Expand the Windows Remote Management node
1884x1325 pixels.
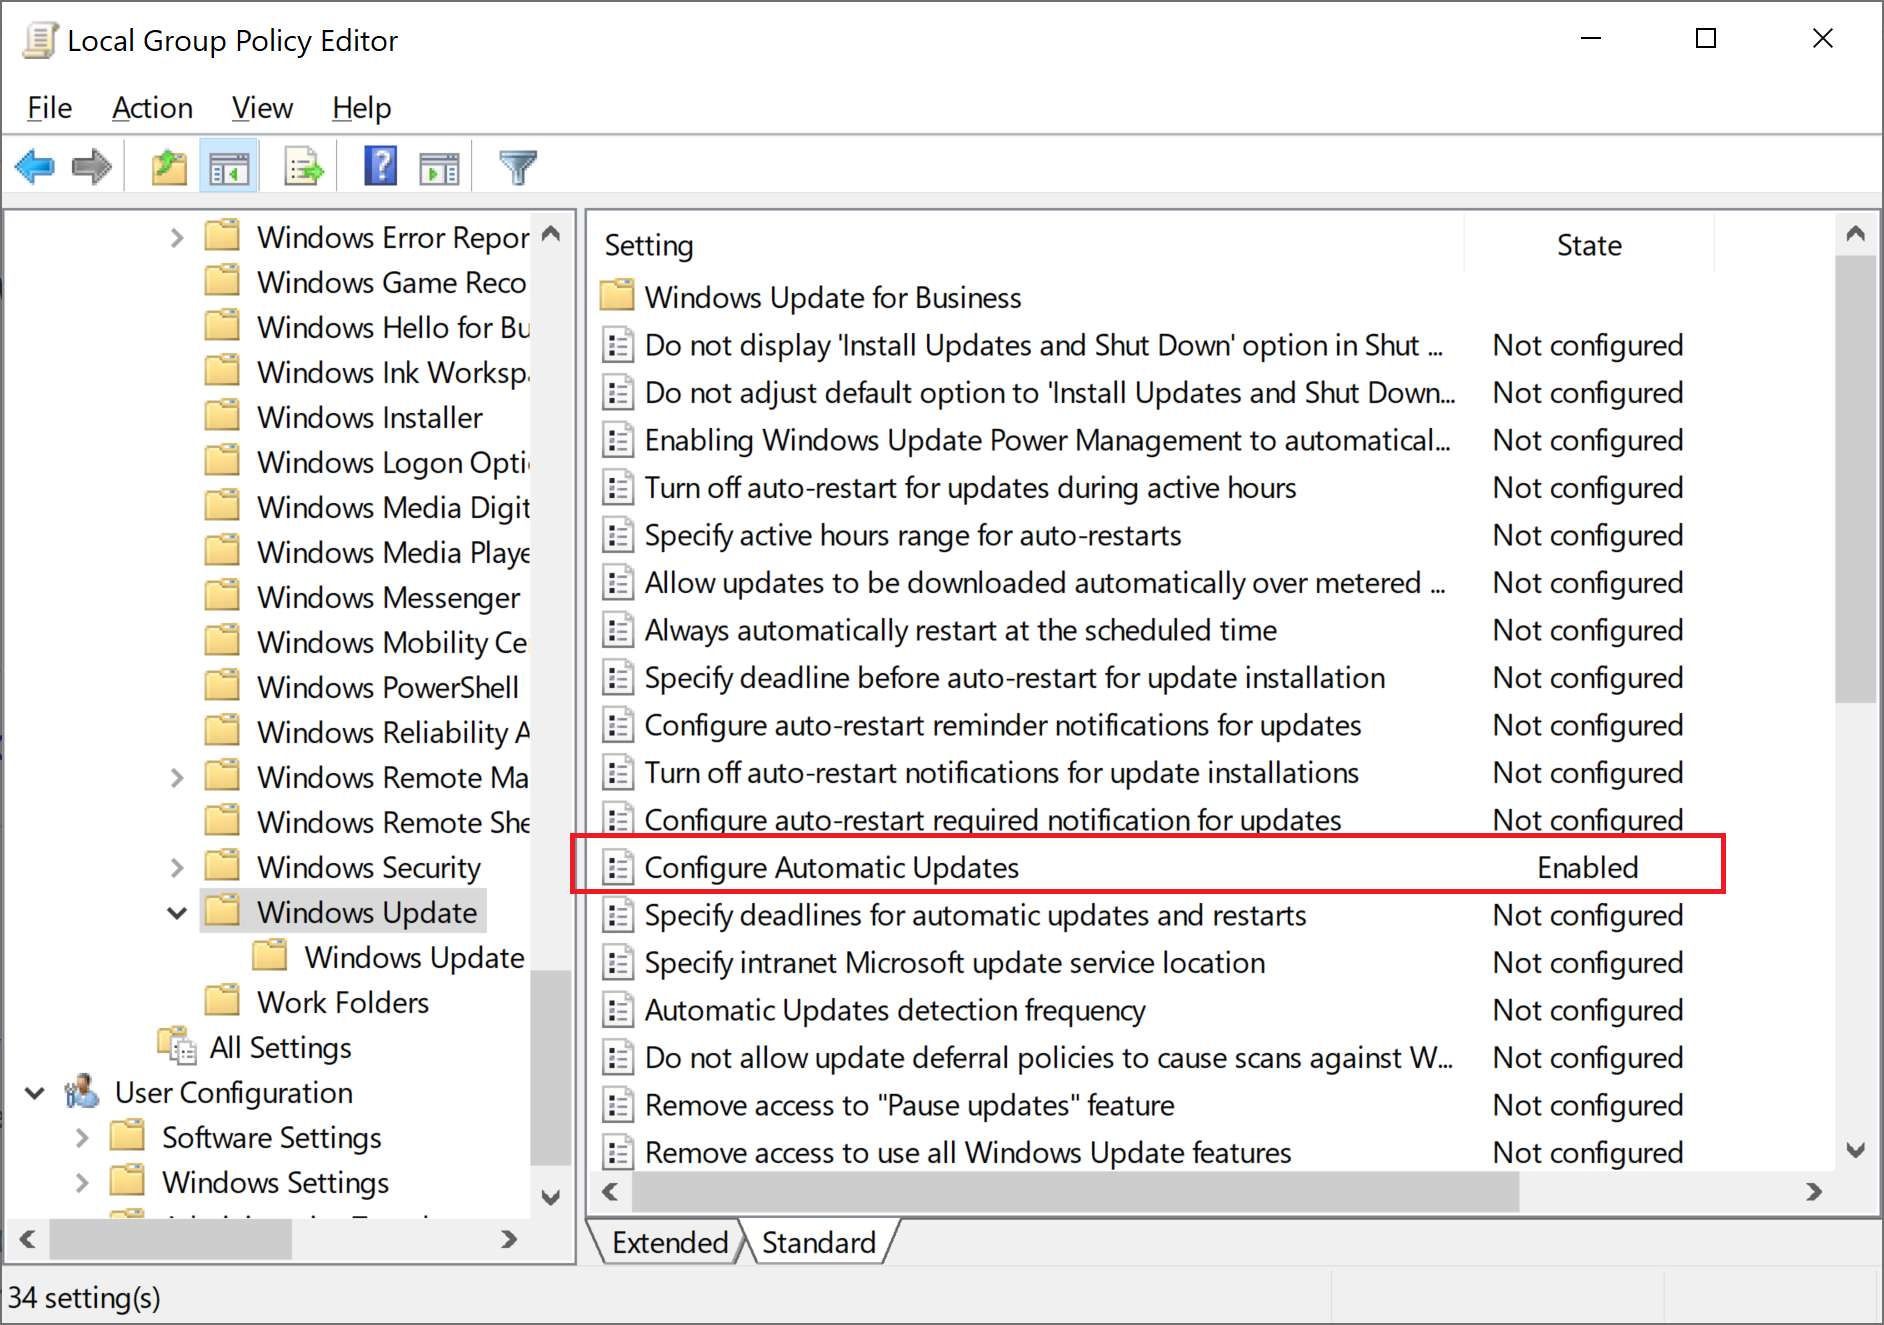click(x=177, y=777)
